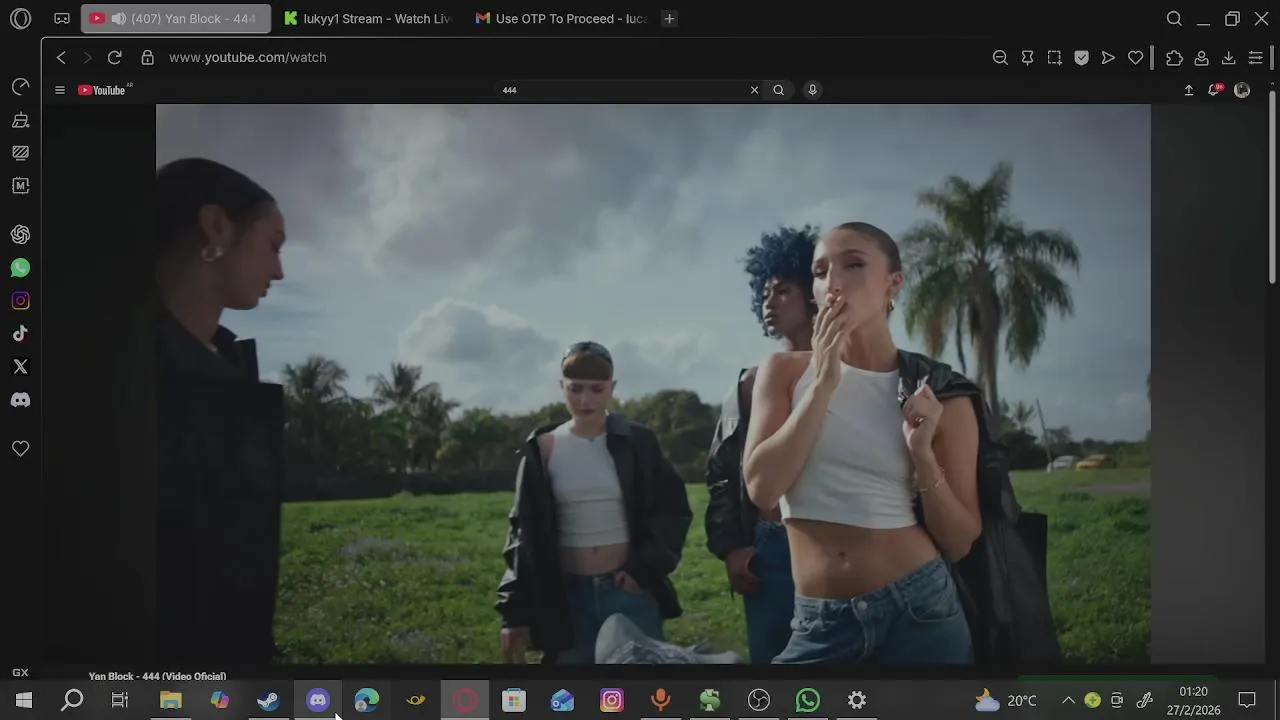1280x720 pixels.
Task: Open GX Control speedometer in sidebar
Action: click(20, 87)
